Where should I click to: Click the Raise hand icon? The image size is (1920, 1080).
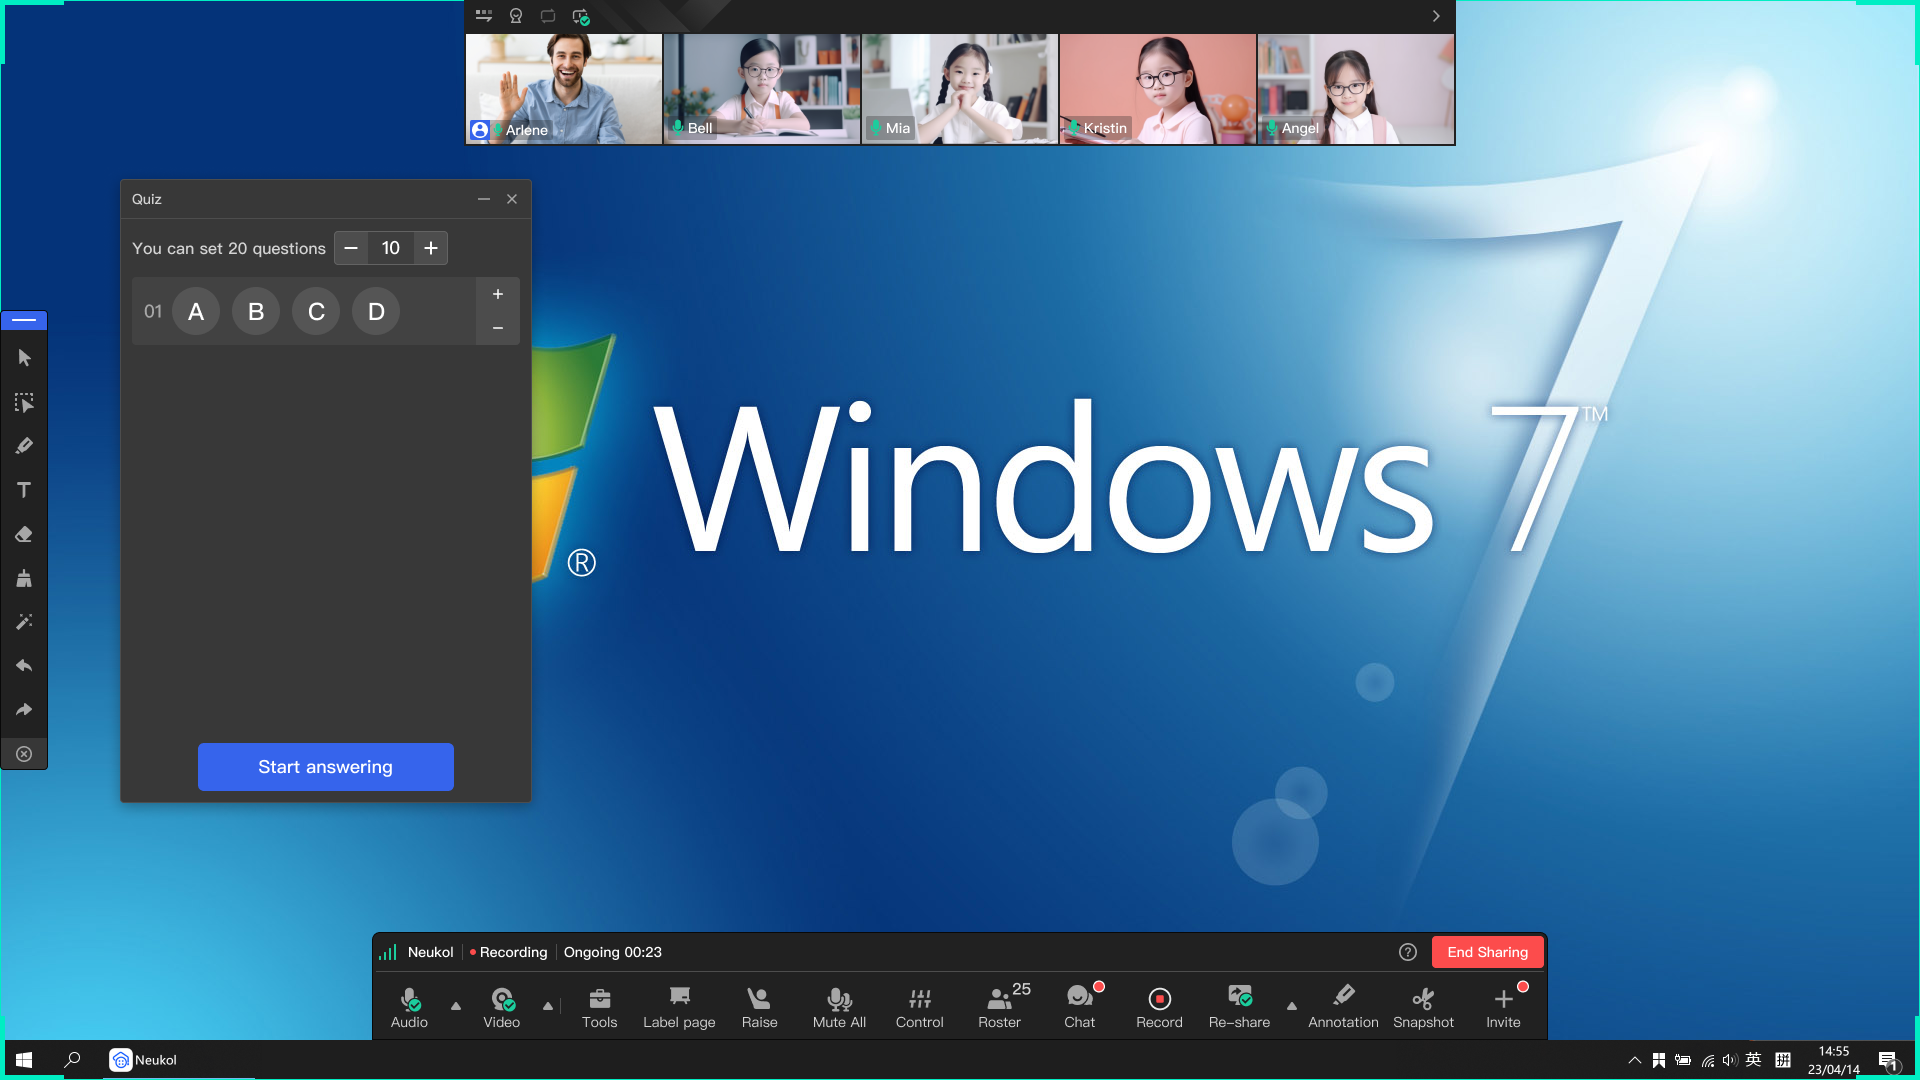coord(759,1006)
